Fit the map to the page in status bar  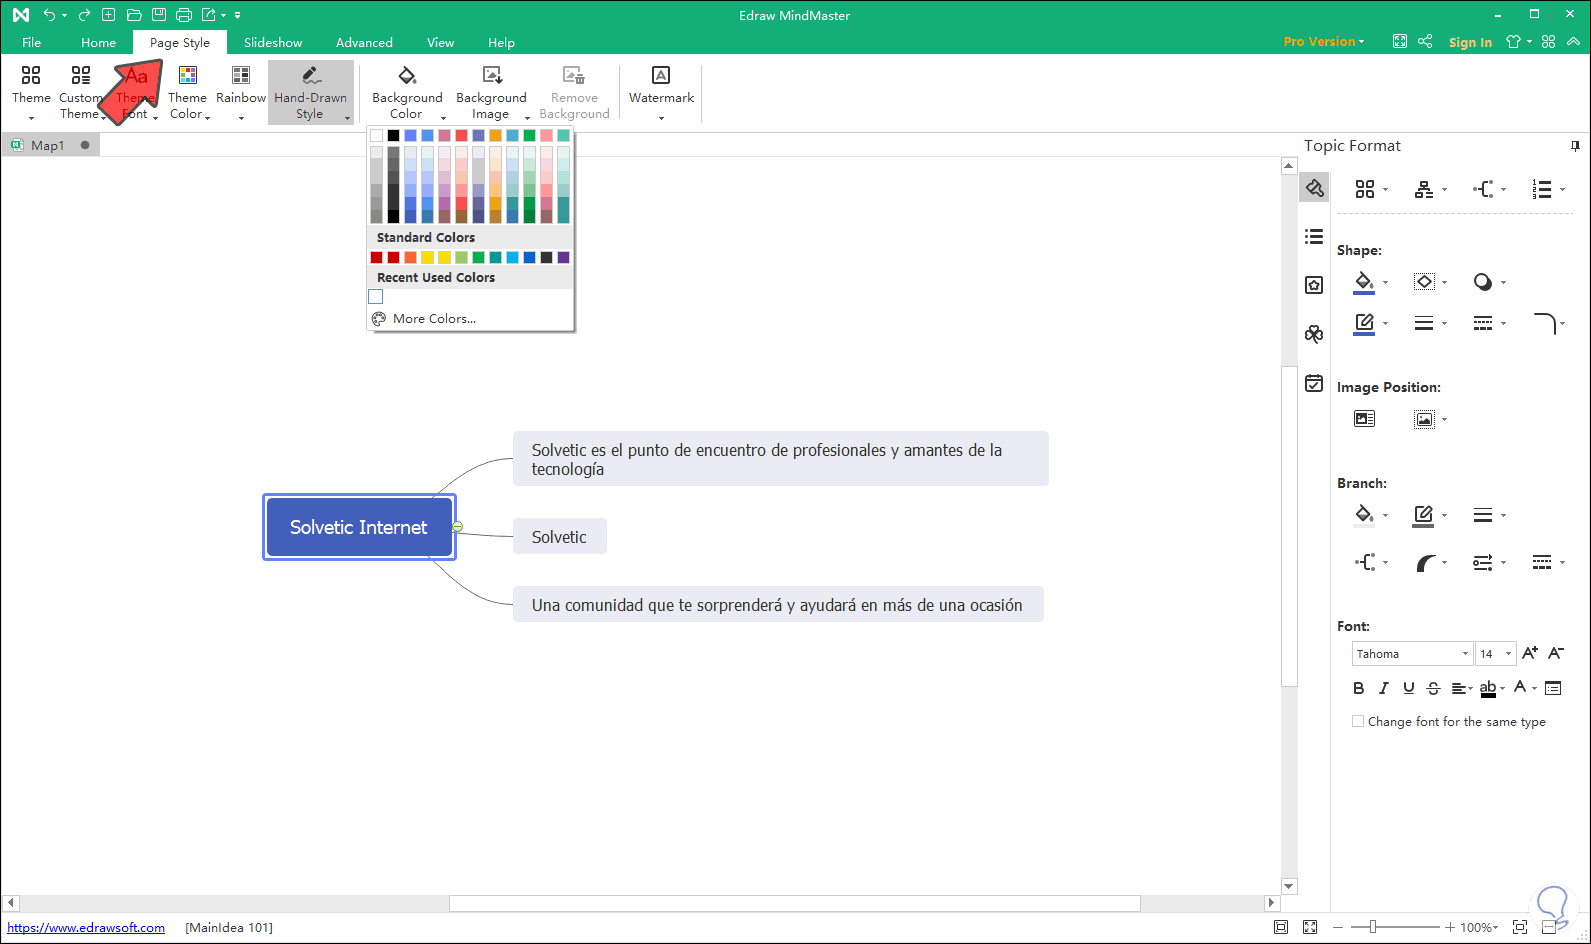pos(1520,927)
